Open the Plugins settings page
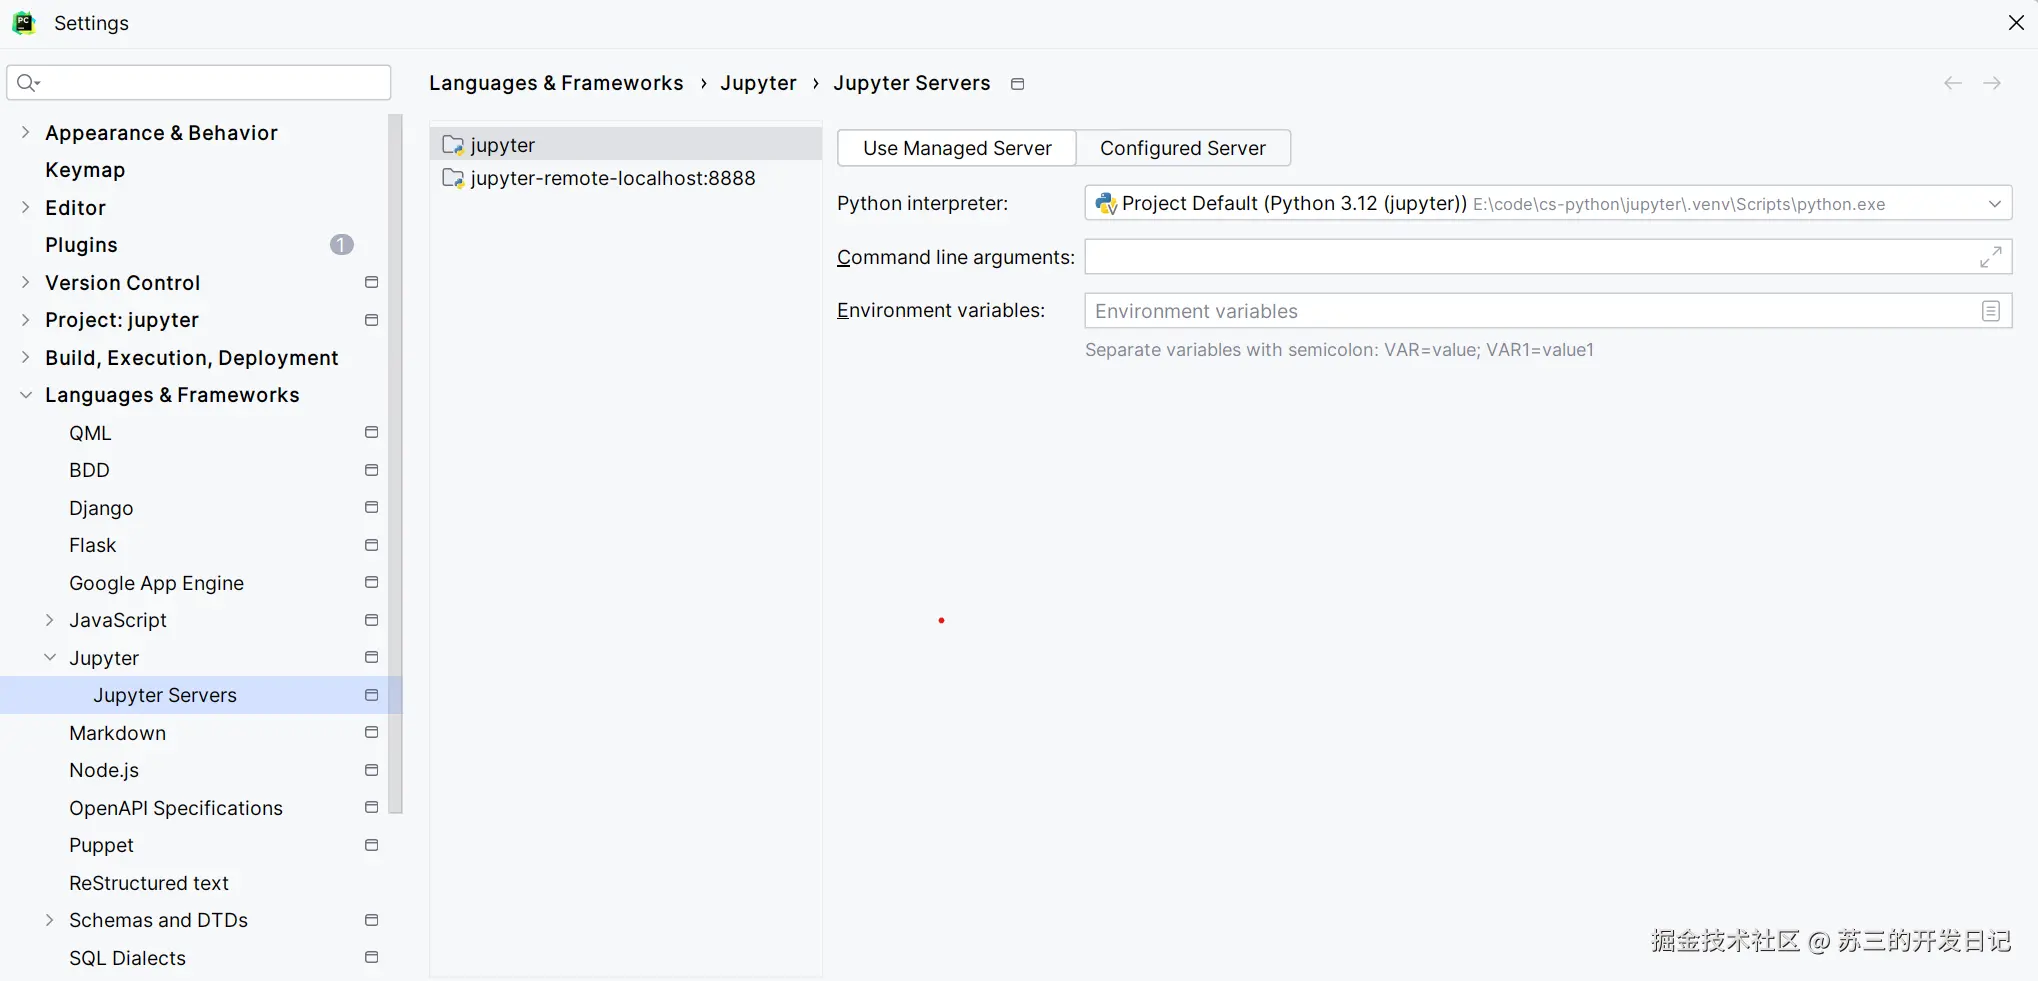The height and width of the screenshot is (981, 2038). (81, 245)
